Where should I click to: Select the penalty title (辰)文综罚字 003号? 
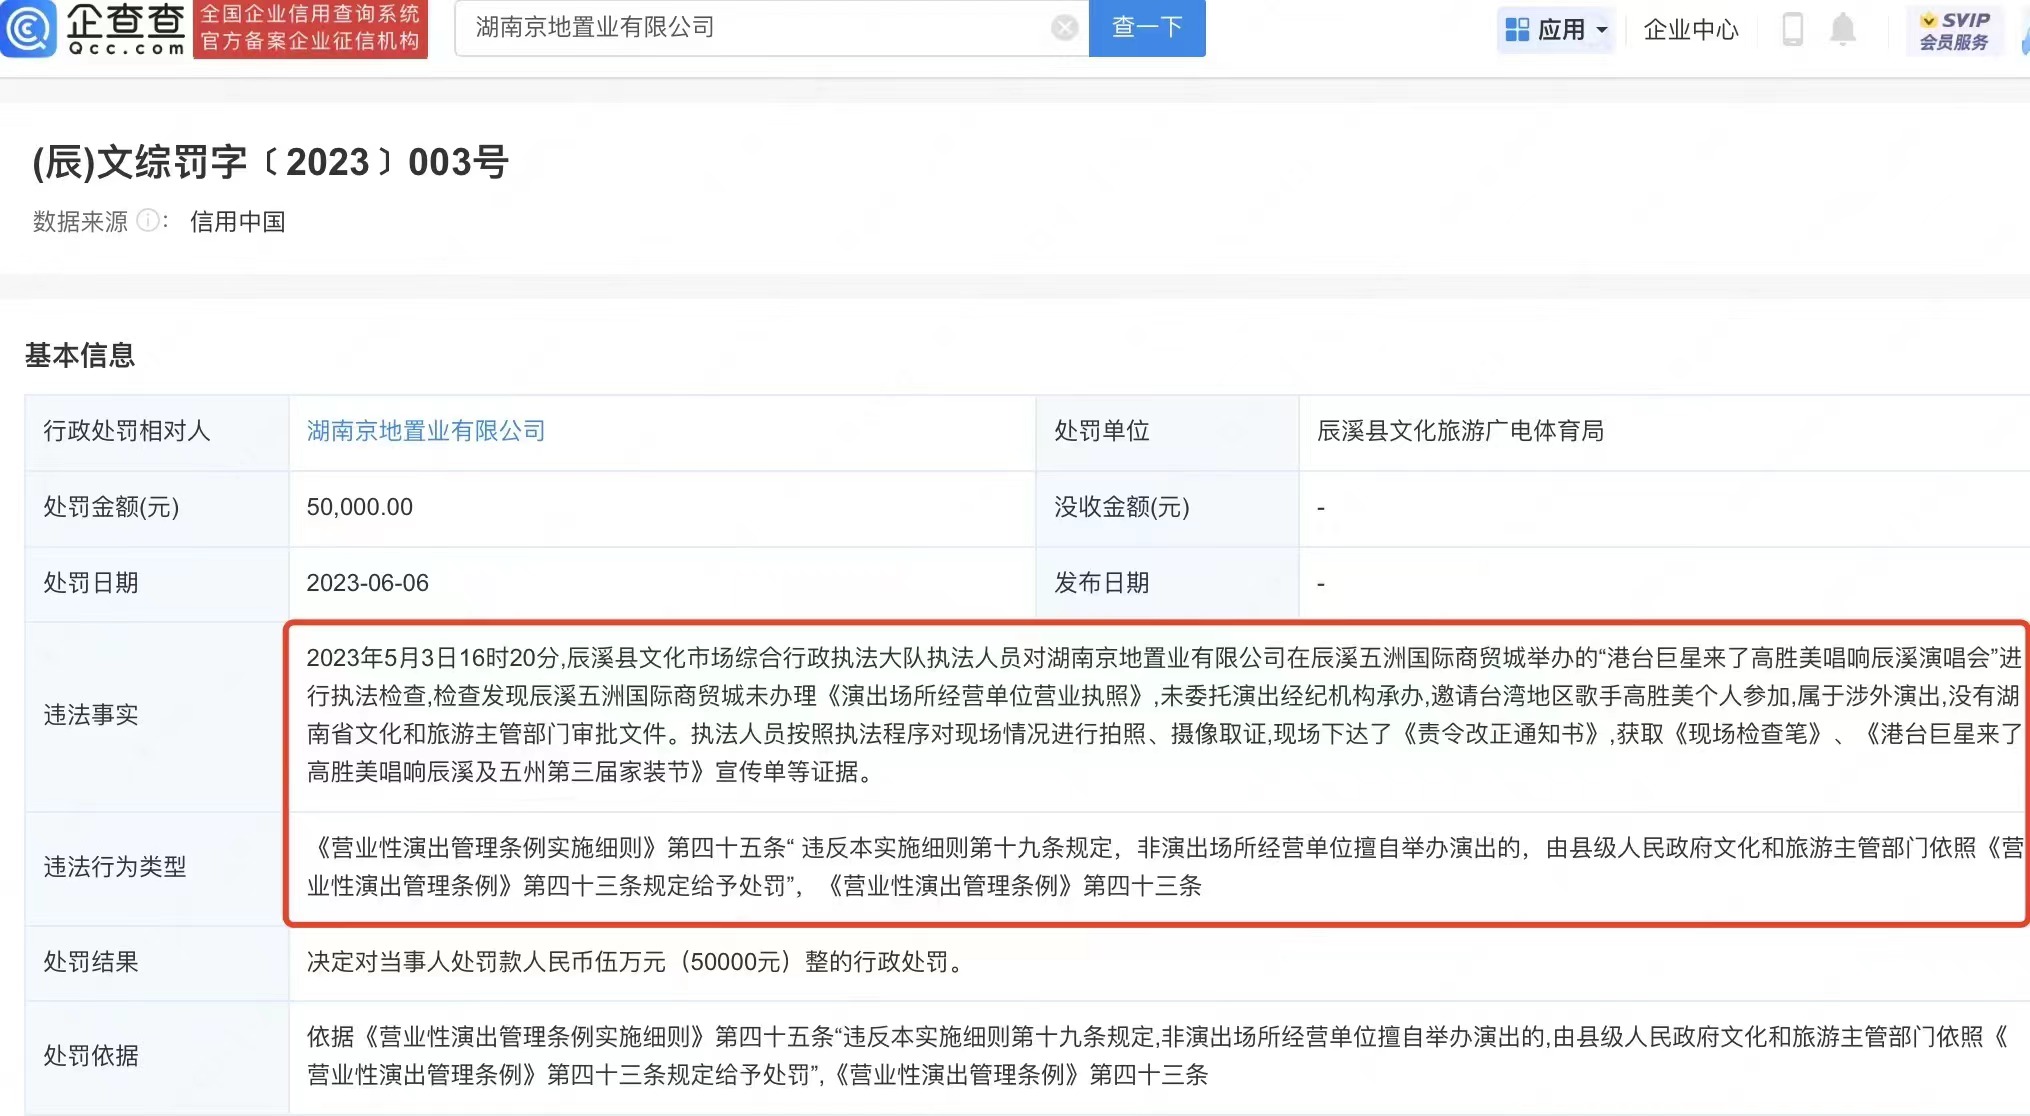270,162
